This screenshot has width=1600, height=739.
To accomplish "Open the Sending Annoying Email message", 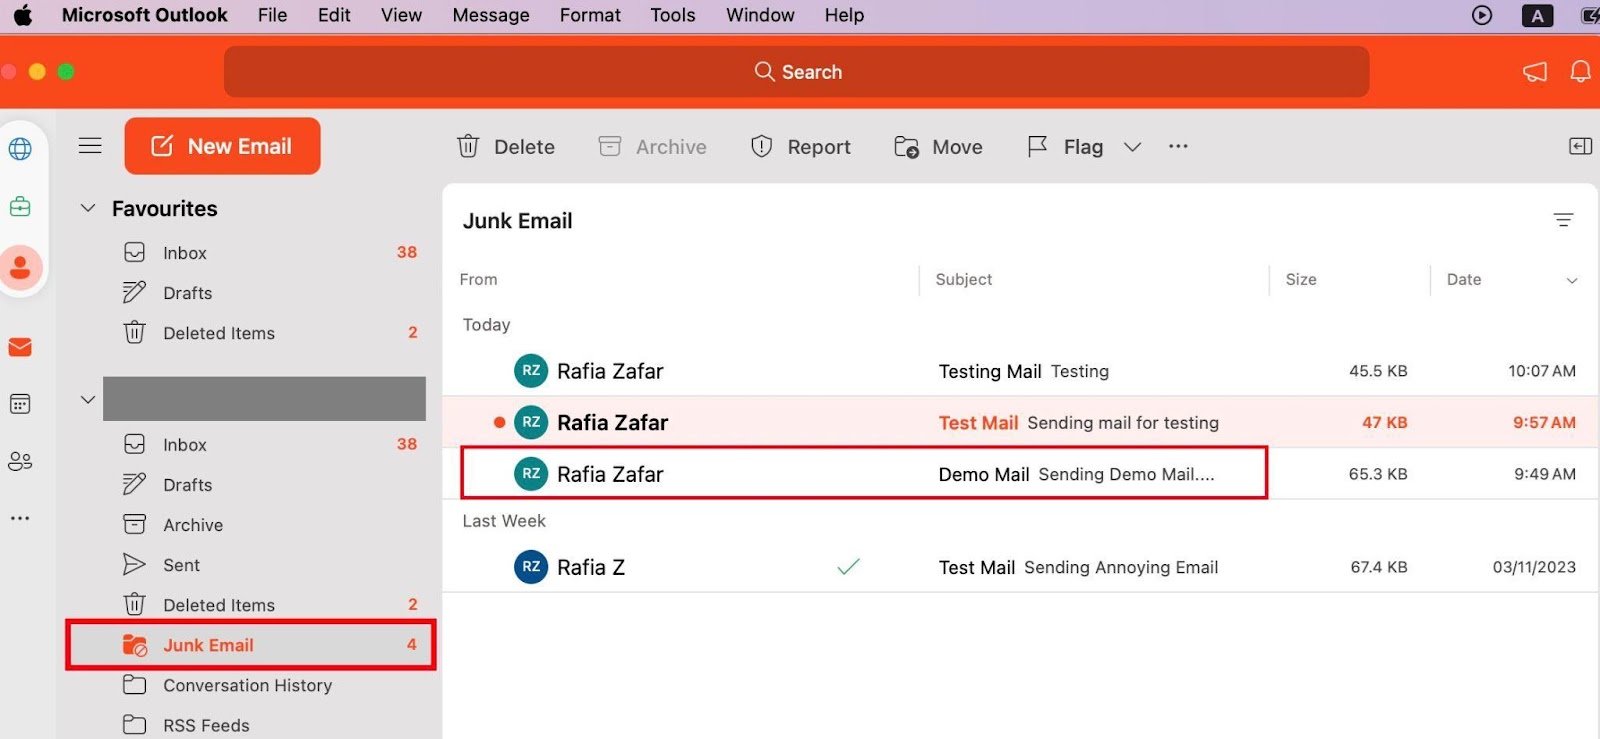I will click(x=1020, y=567).
